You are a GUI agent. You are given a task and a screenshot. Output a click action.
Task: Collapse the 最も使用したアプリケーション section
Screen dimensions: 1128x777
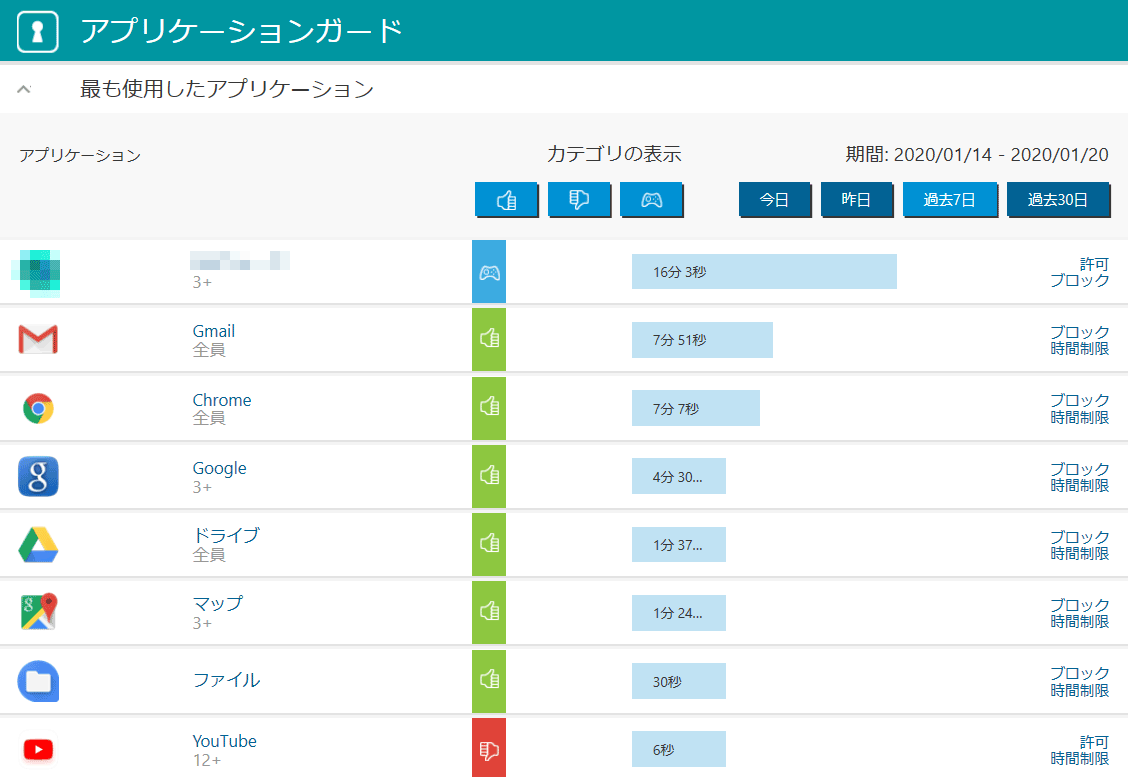point(25,89)
